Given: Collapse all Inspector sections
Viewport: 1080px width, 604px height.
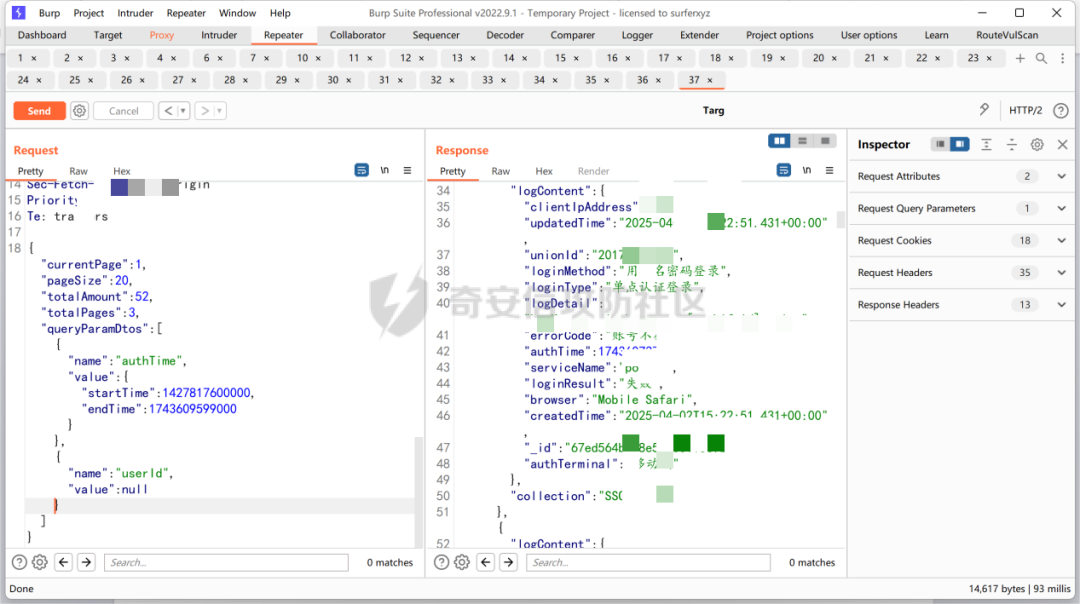Looking at the screenshot, I should point(1011,144).
